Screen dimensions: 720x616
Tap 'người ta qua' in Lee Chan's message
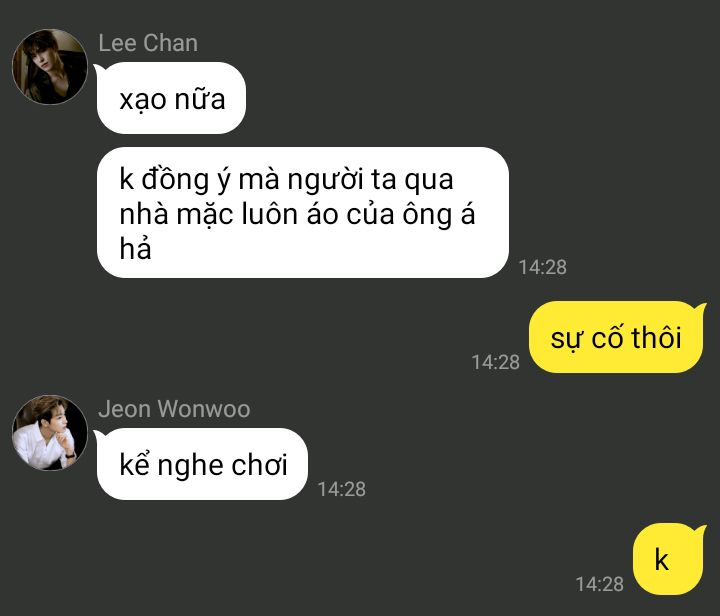tap(370, 179)
